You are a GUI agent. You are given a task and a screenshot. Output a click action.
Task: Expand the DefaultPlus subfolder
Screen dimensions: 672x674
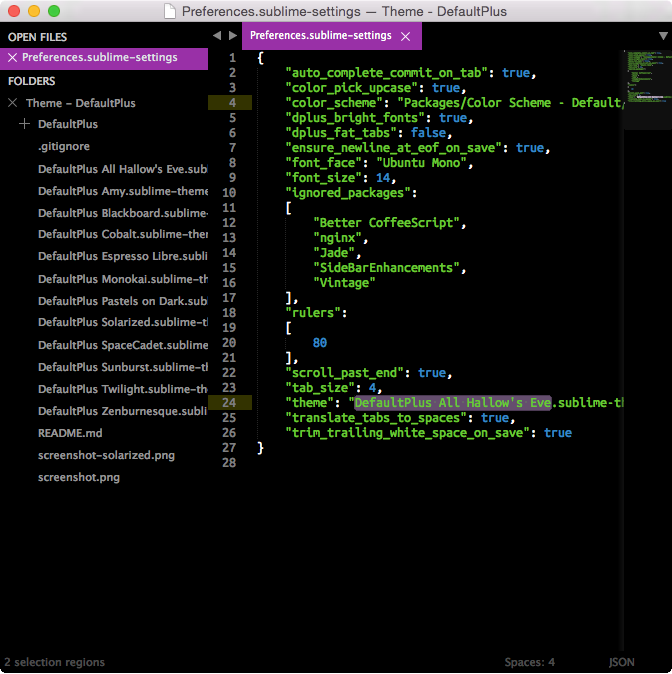click(x=25, y=124)
